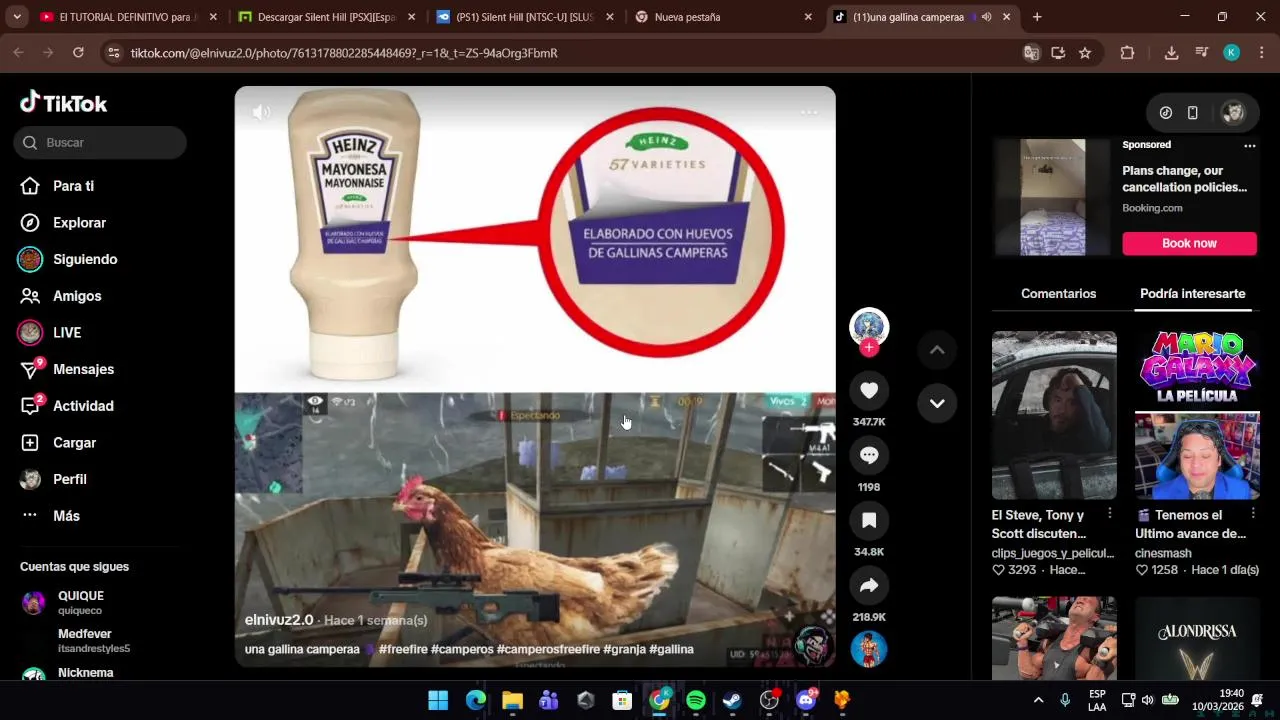
Task: Open the post's three-dot options menu
Action: 809,112
